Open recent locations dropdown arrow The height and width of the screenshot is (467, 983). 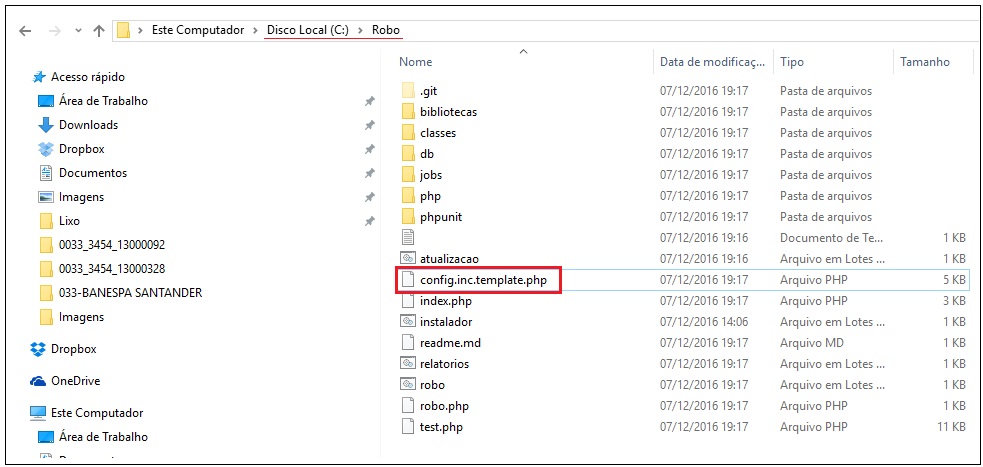point(77,30)
